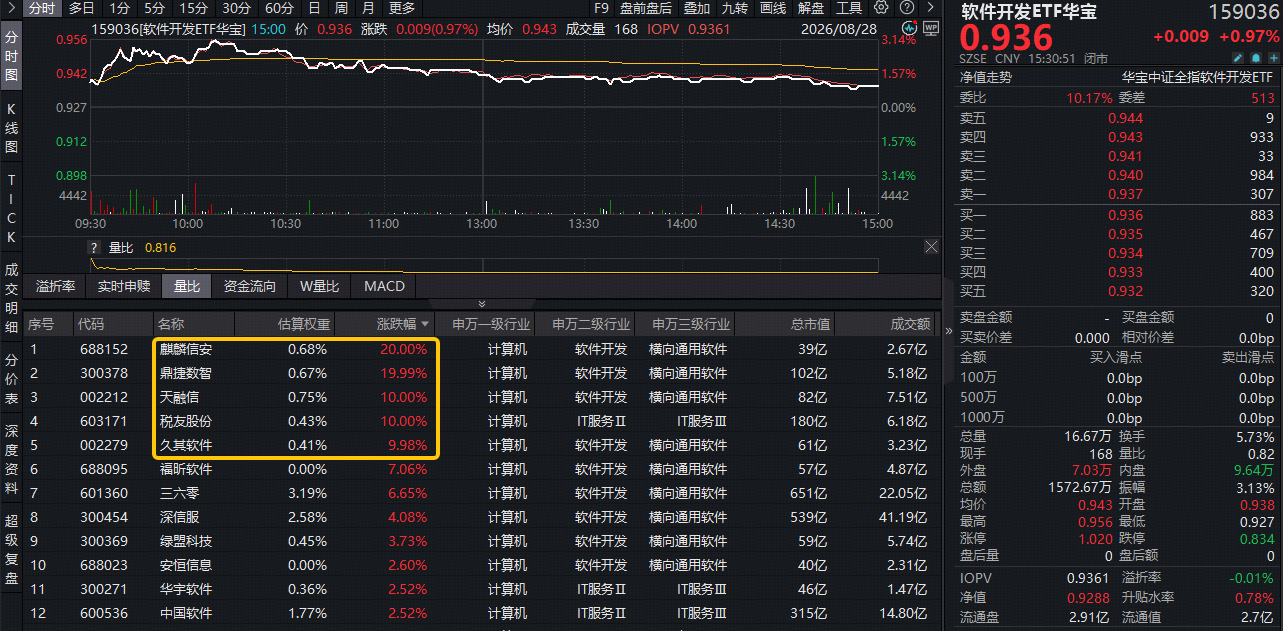Open 超级复盘 in left sidebar

pos(12,549)
